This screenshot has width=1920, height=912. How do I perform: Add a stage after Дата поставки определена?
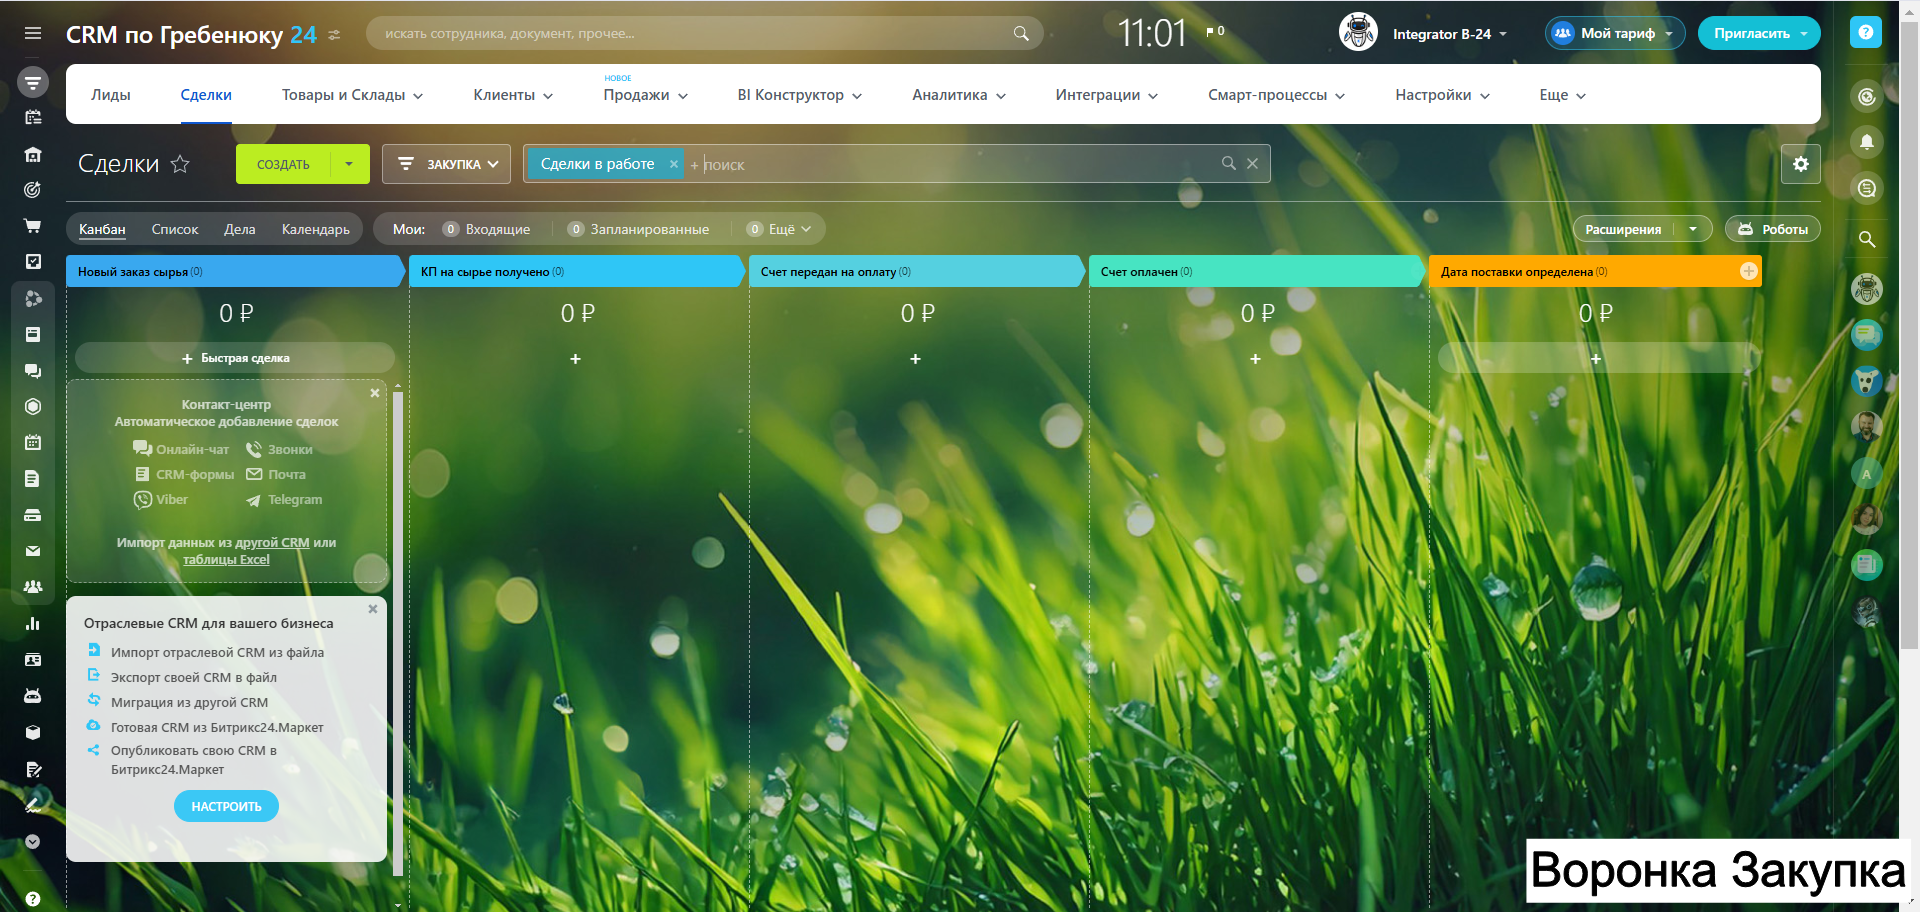pos(1748,271)
